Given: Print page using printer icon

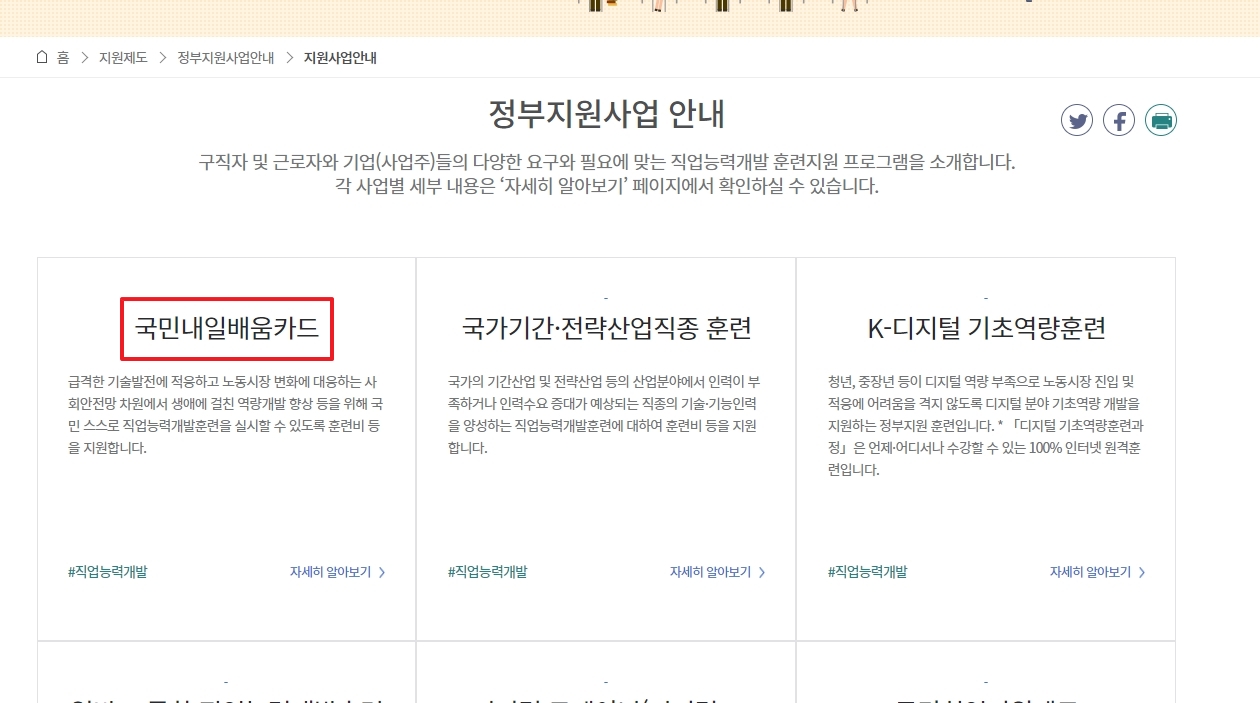Looking at the screenshot, I should pyautogui.click(x=1161, y=121).
